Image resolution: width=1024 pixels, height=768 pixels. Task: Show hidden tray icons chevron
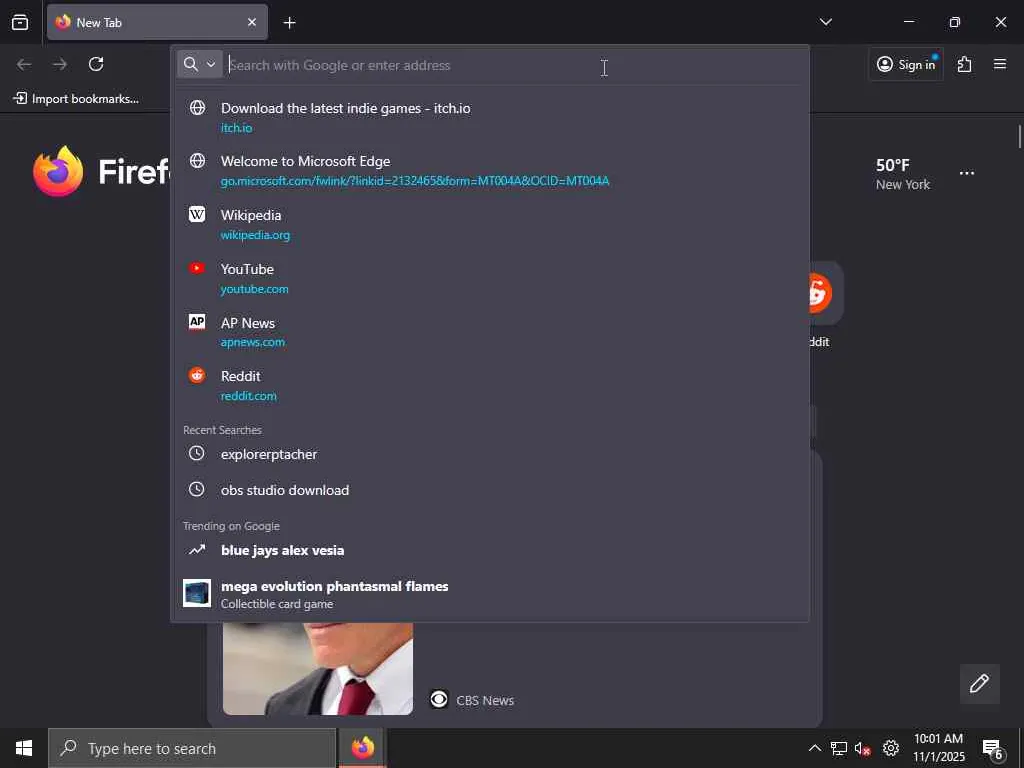pyautogui.click(x=814, y=748)
